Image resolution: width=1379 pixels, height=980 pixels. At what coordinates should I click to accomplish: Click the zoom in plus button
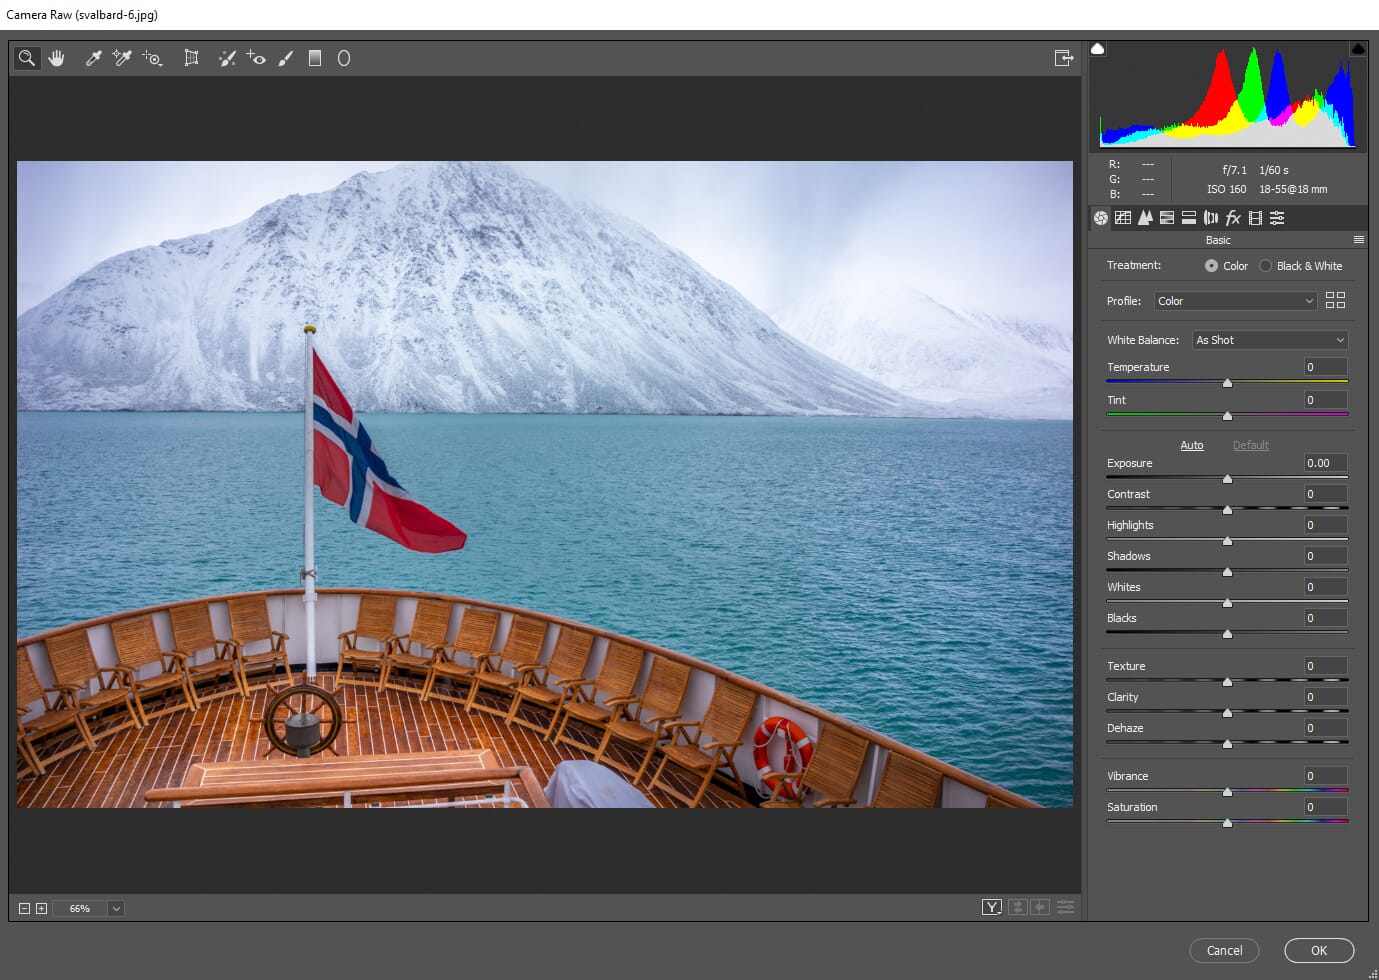[41, 908]
